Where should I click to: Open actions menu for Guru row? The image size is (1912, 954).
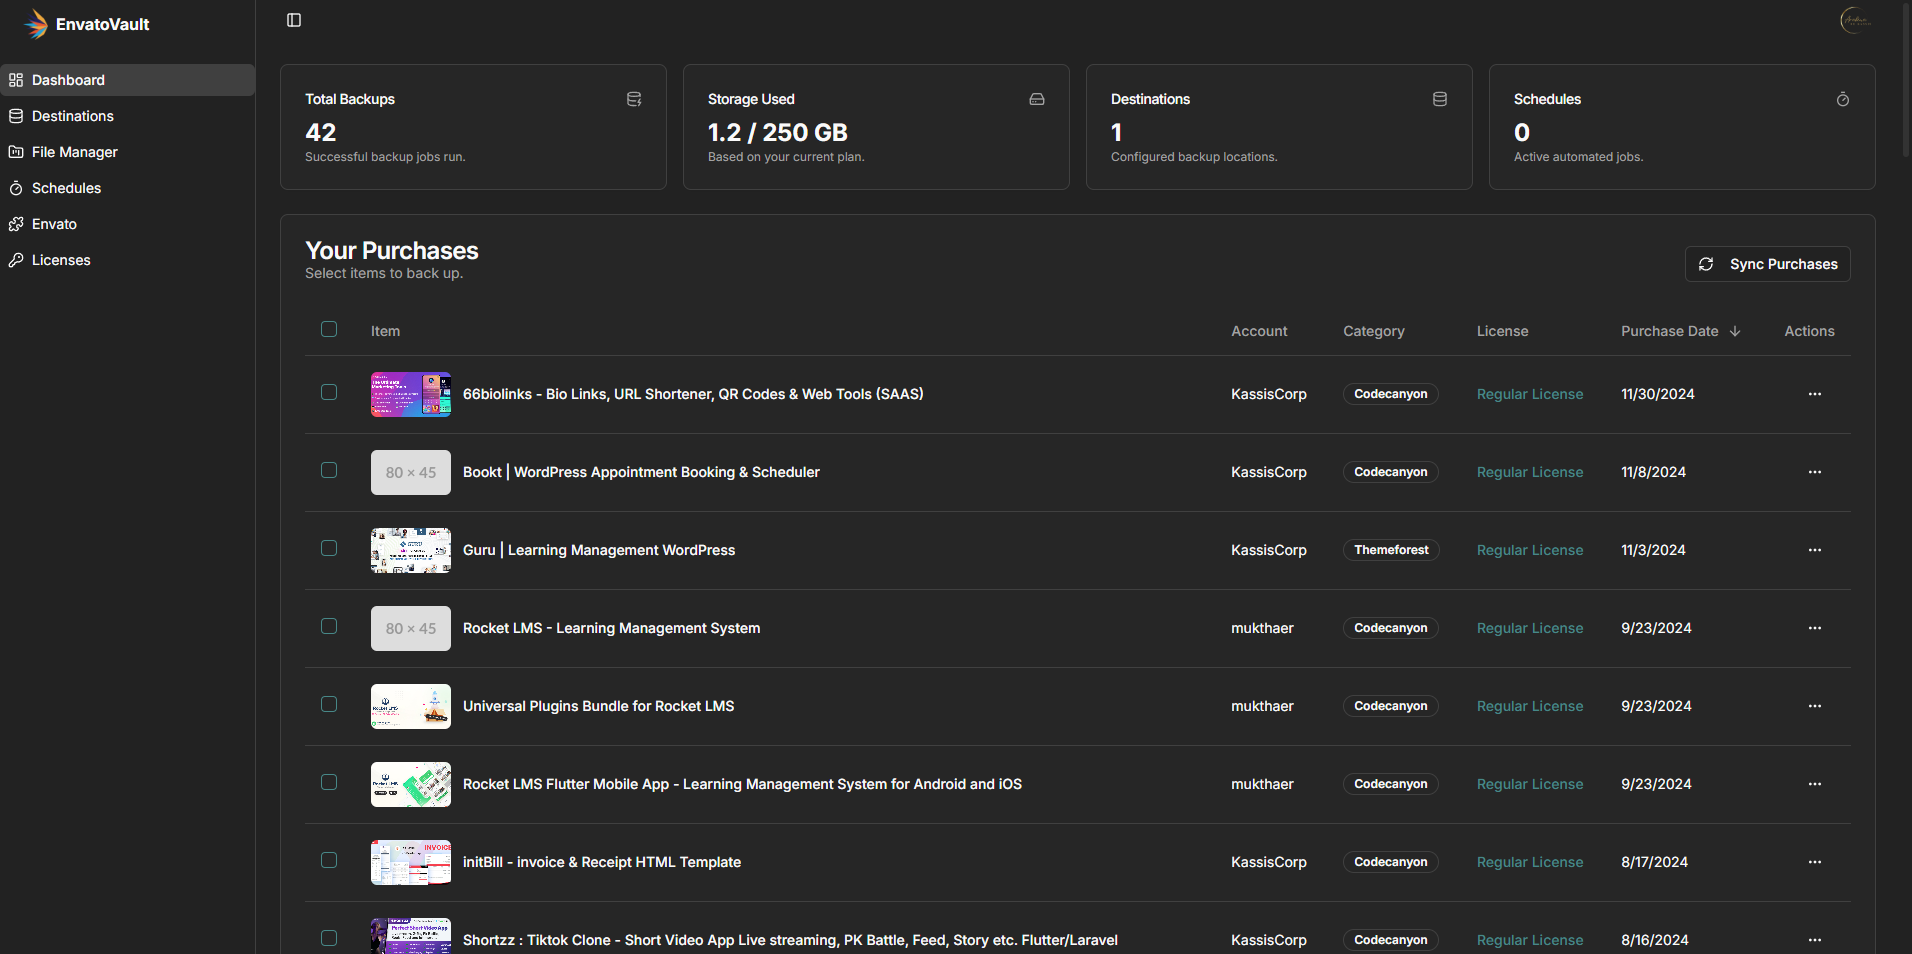point(1815,550)
